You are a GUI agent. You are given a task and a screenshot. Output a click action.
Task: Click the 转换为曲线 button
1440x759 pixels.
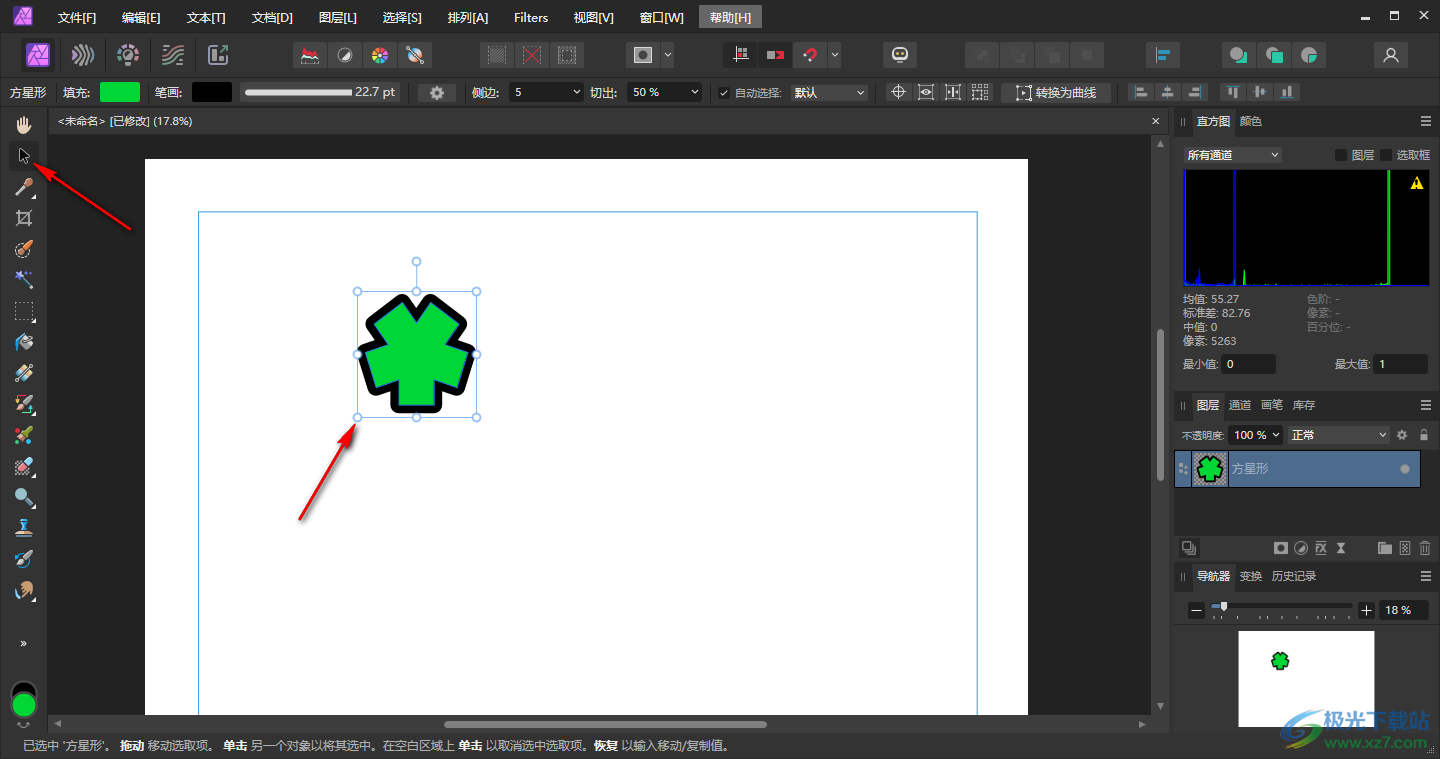tap(1056, 92)
